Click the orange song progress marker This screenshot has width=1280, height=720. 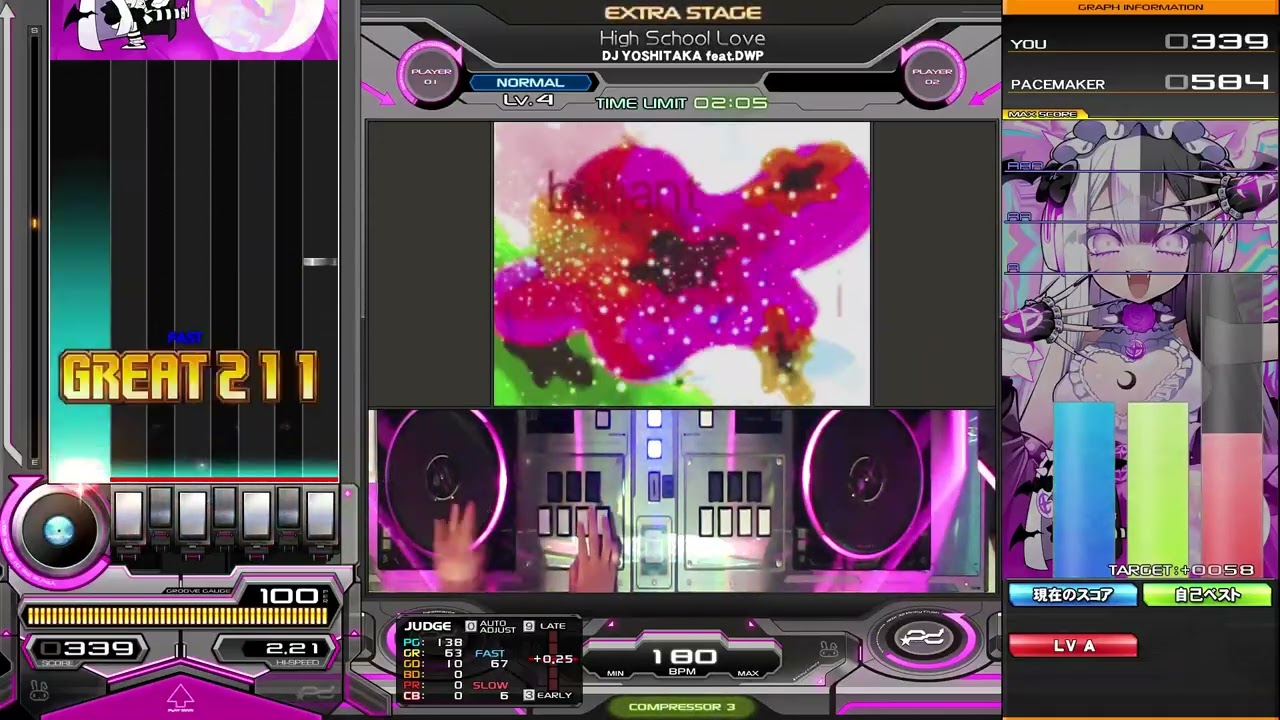[34, 223]
